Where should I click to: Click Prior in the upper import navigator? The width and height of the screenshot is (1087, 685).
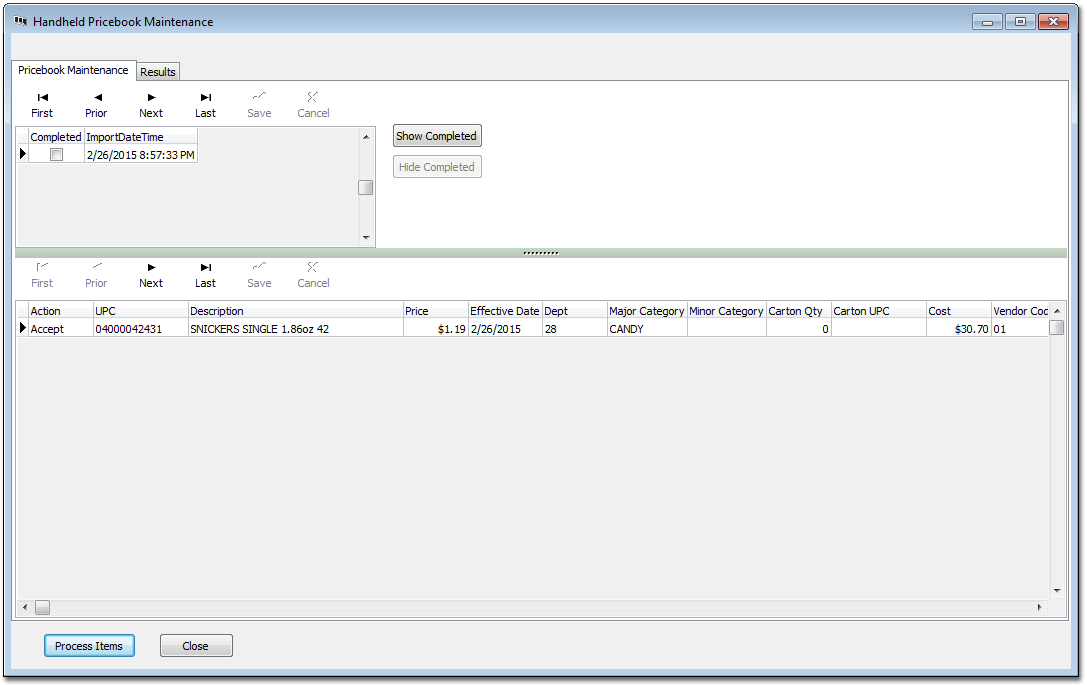[96, 104]
